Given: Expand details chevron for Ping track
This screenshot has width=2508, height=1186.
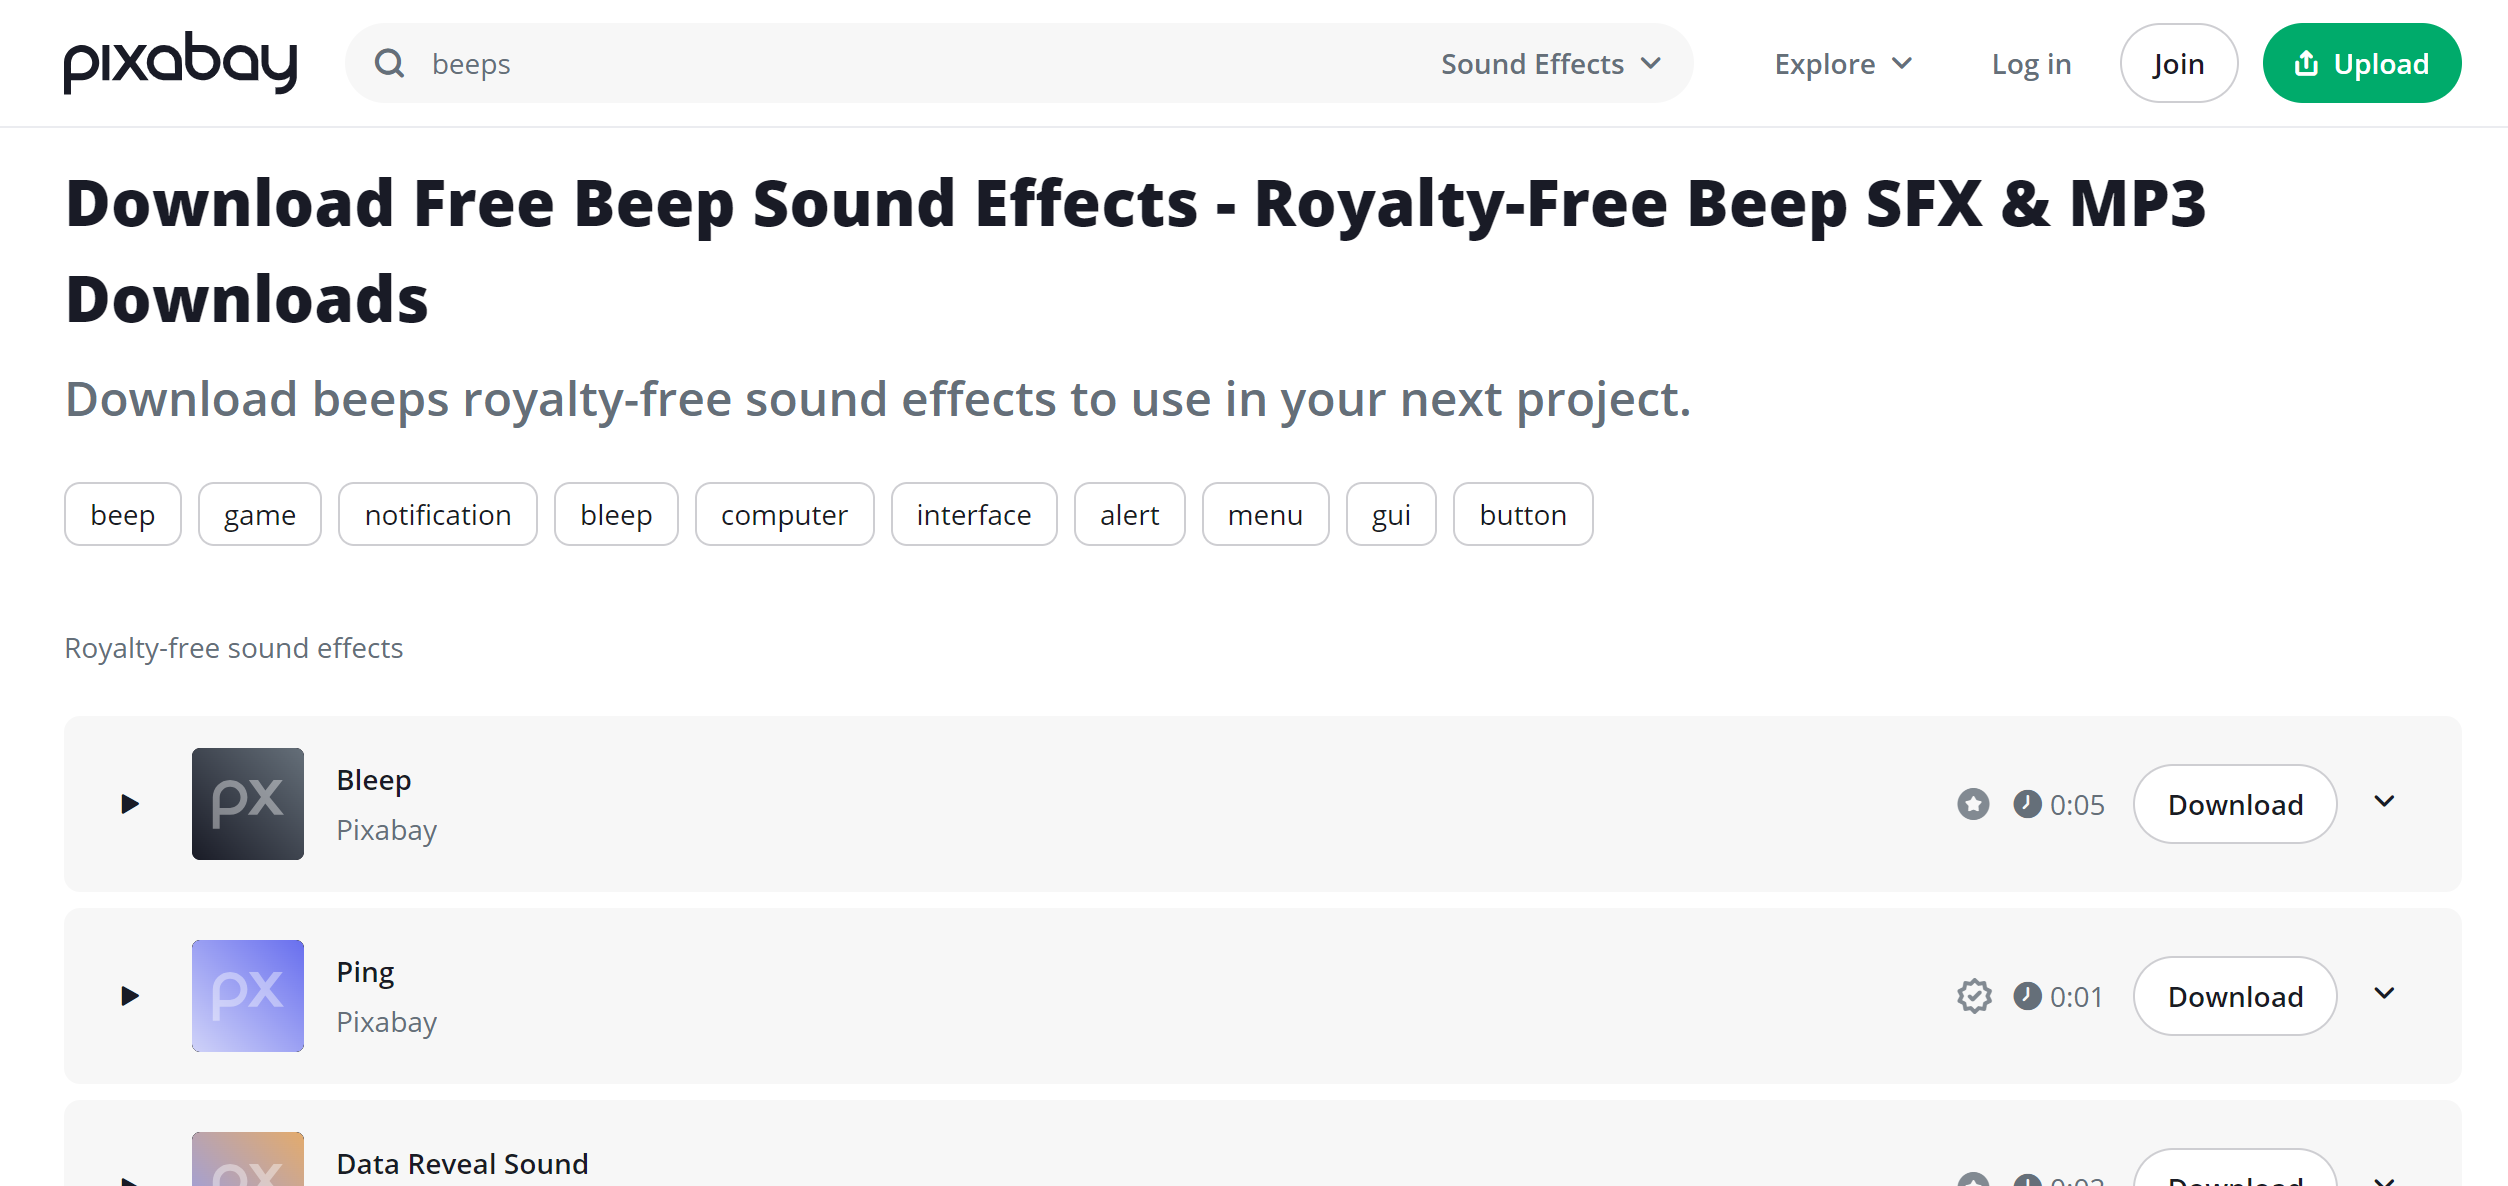Looking at the screenshot, I should point(2384,994).
